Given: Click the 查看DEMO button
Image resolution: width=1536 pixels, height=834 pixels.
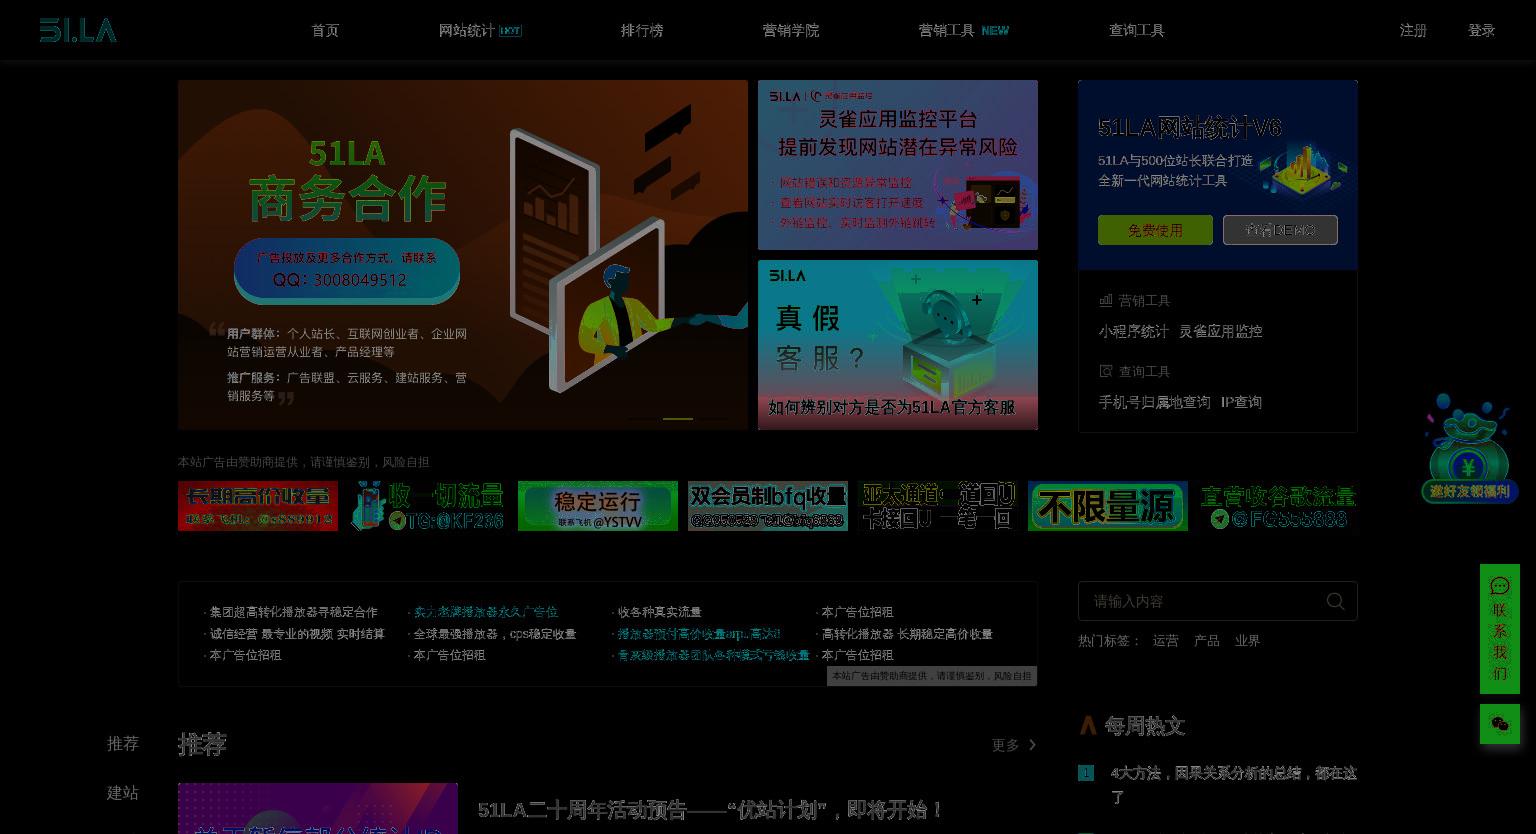Looking at the screenshot, I should tap(1280, 230).
